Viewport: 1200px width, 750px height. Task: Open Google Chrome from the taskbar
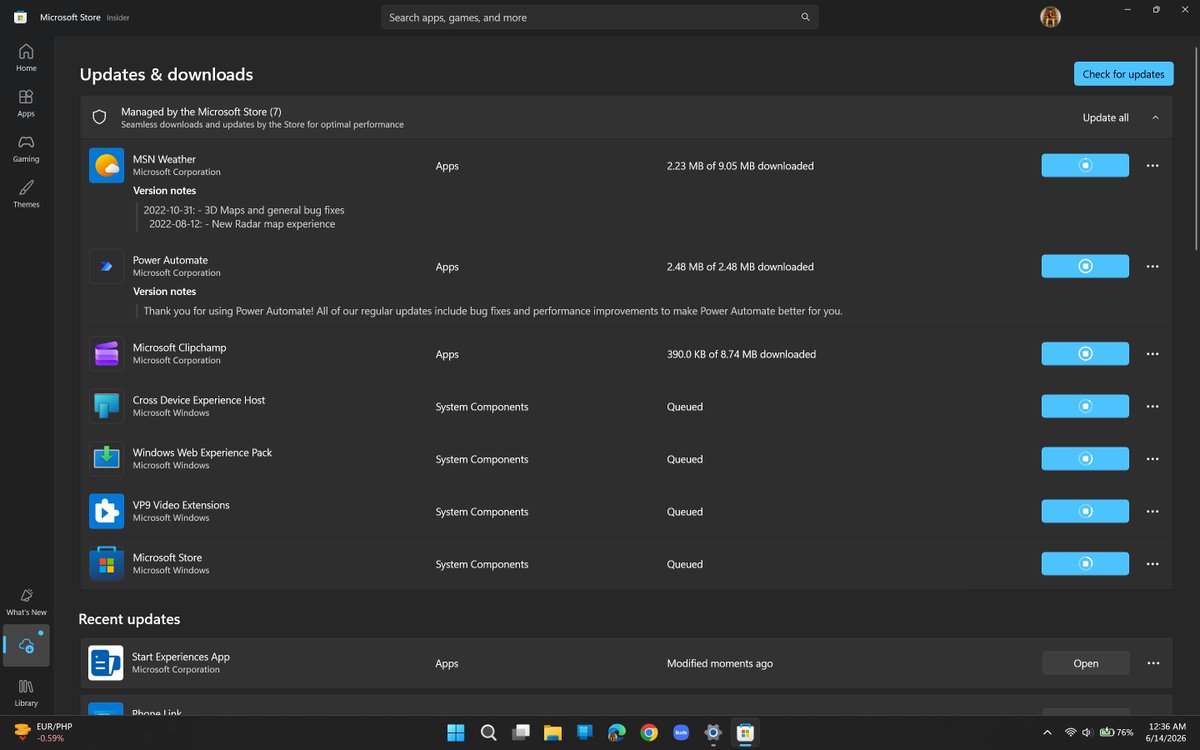click(x=649, y=732)
